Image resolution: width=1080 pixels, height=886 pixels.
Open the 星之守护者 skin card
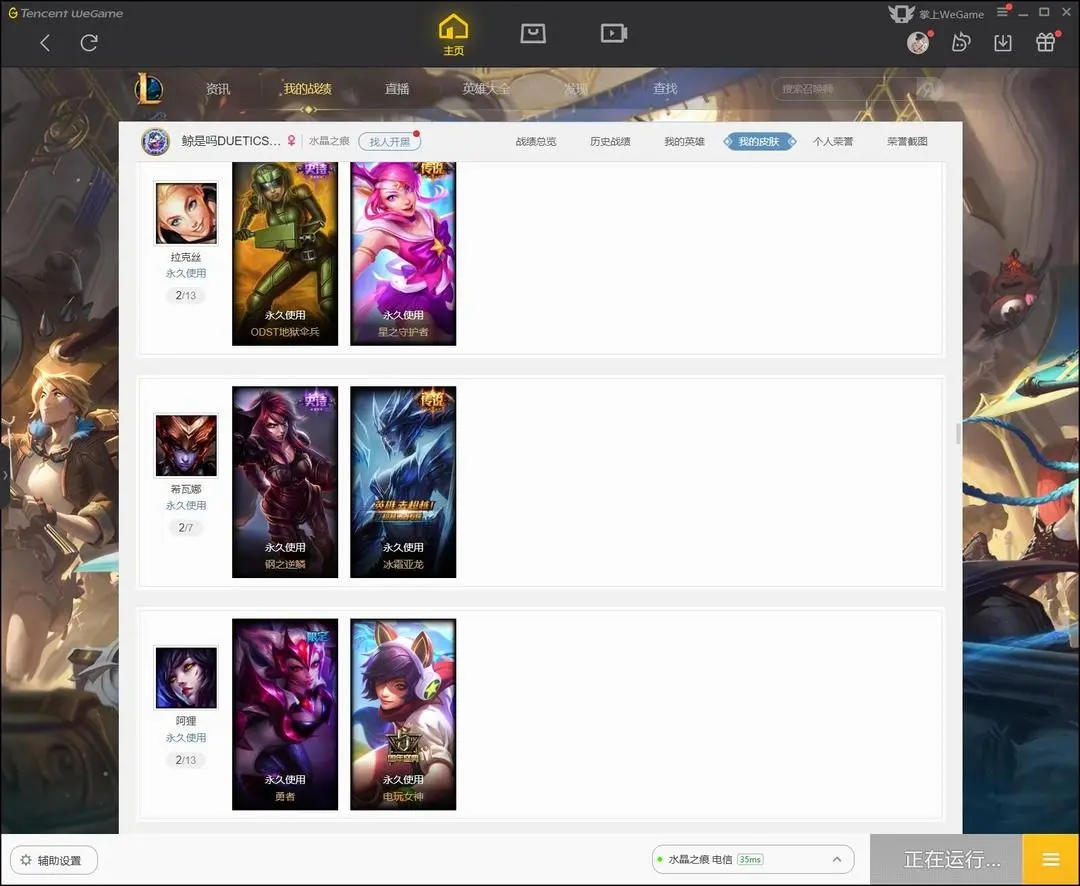pos(403,254)
